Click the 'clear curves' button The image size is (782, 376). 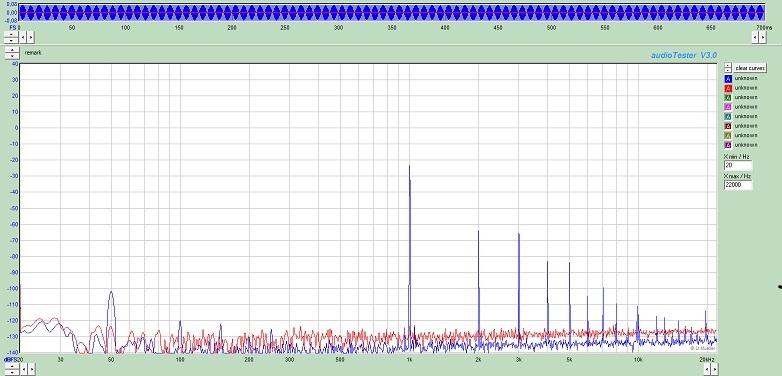tap(750, 68)
